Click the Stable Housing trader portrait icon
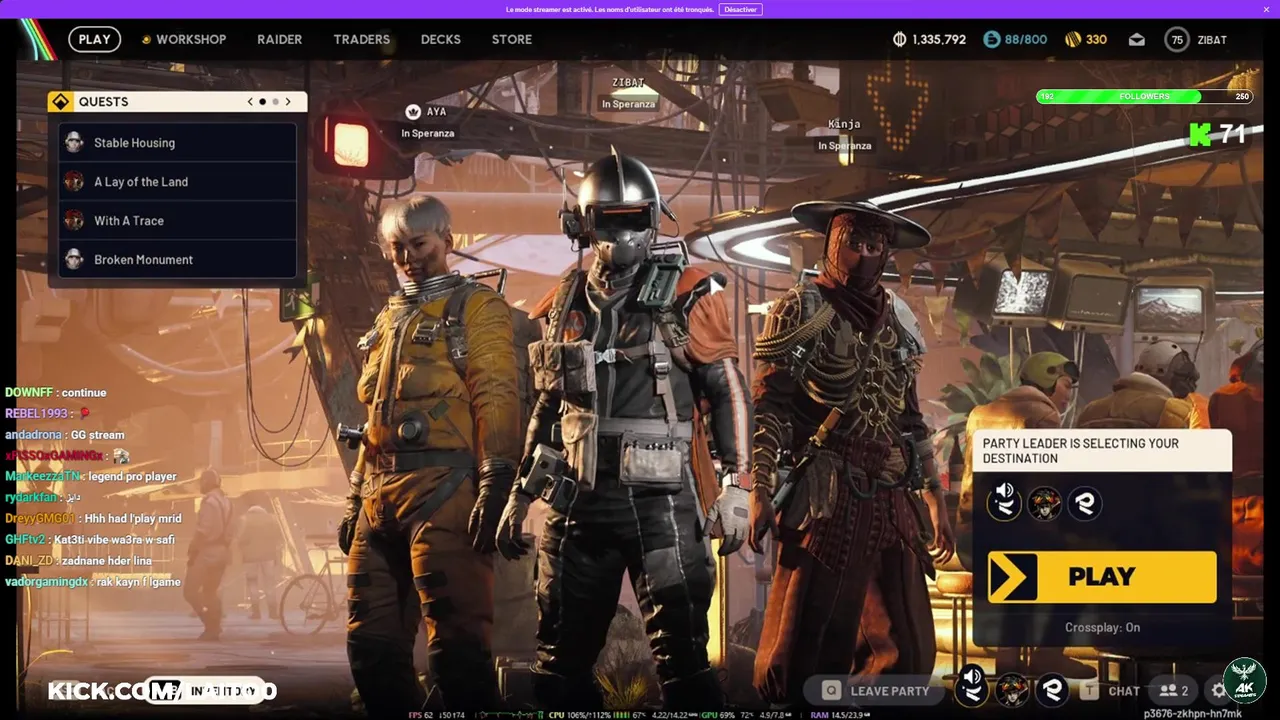1280x720 pixels. [x=74, y=143]
